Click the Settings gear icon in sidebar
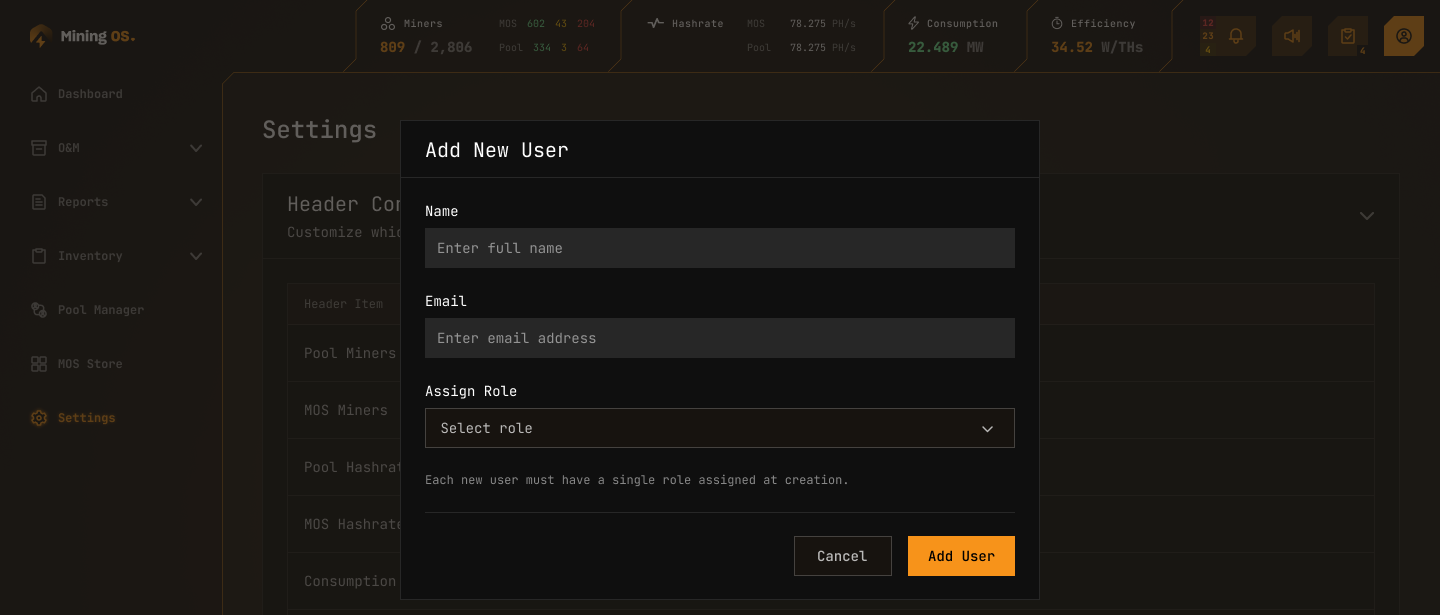 click(x=38, y=418)
